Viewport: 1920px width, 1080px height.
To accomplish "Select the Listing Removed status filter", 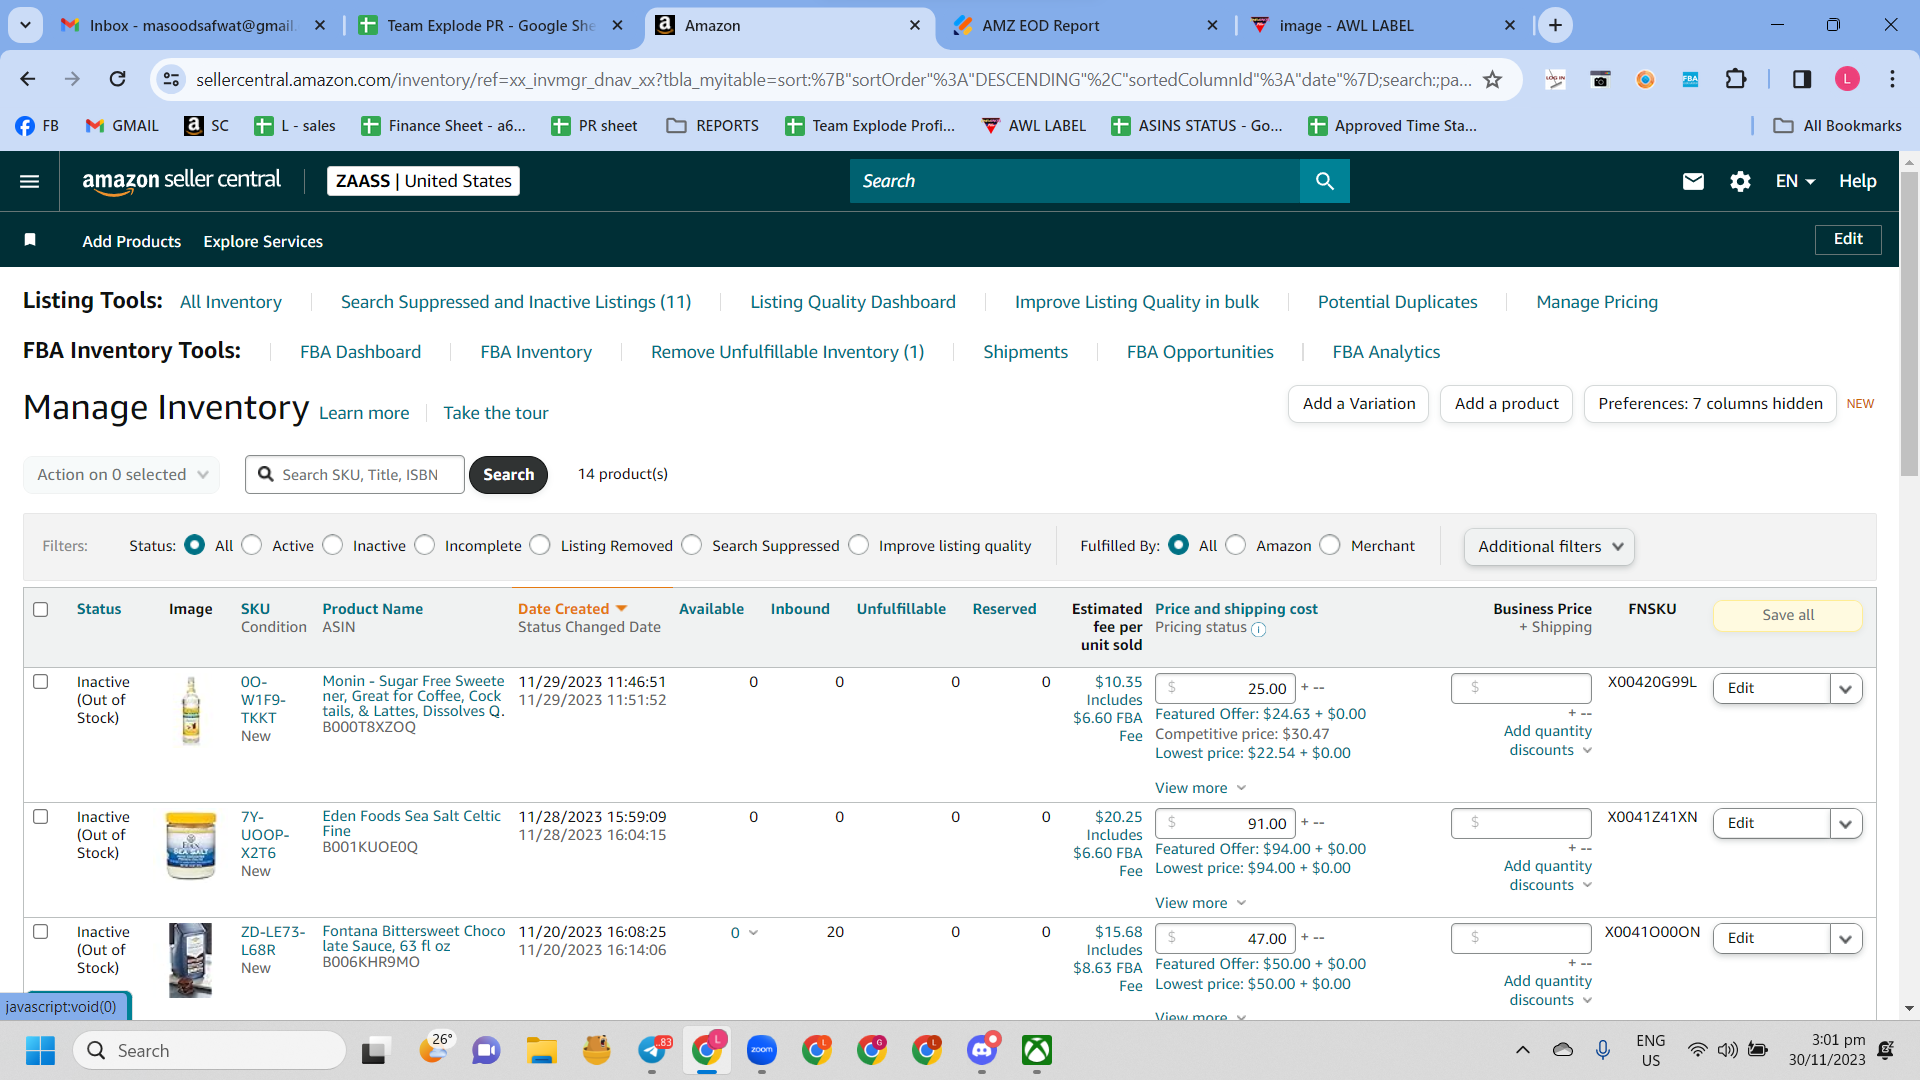I will [x=540, y=545].
